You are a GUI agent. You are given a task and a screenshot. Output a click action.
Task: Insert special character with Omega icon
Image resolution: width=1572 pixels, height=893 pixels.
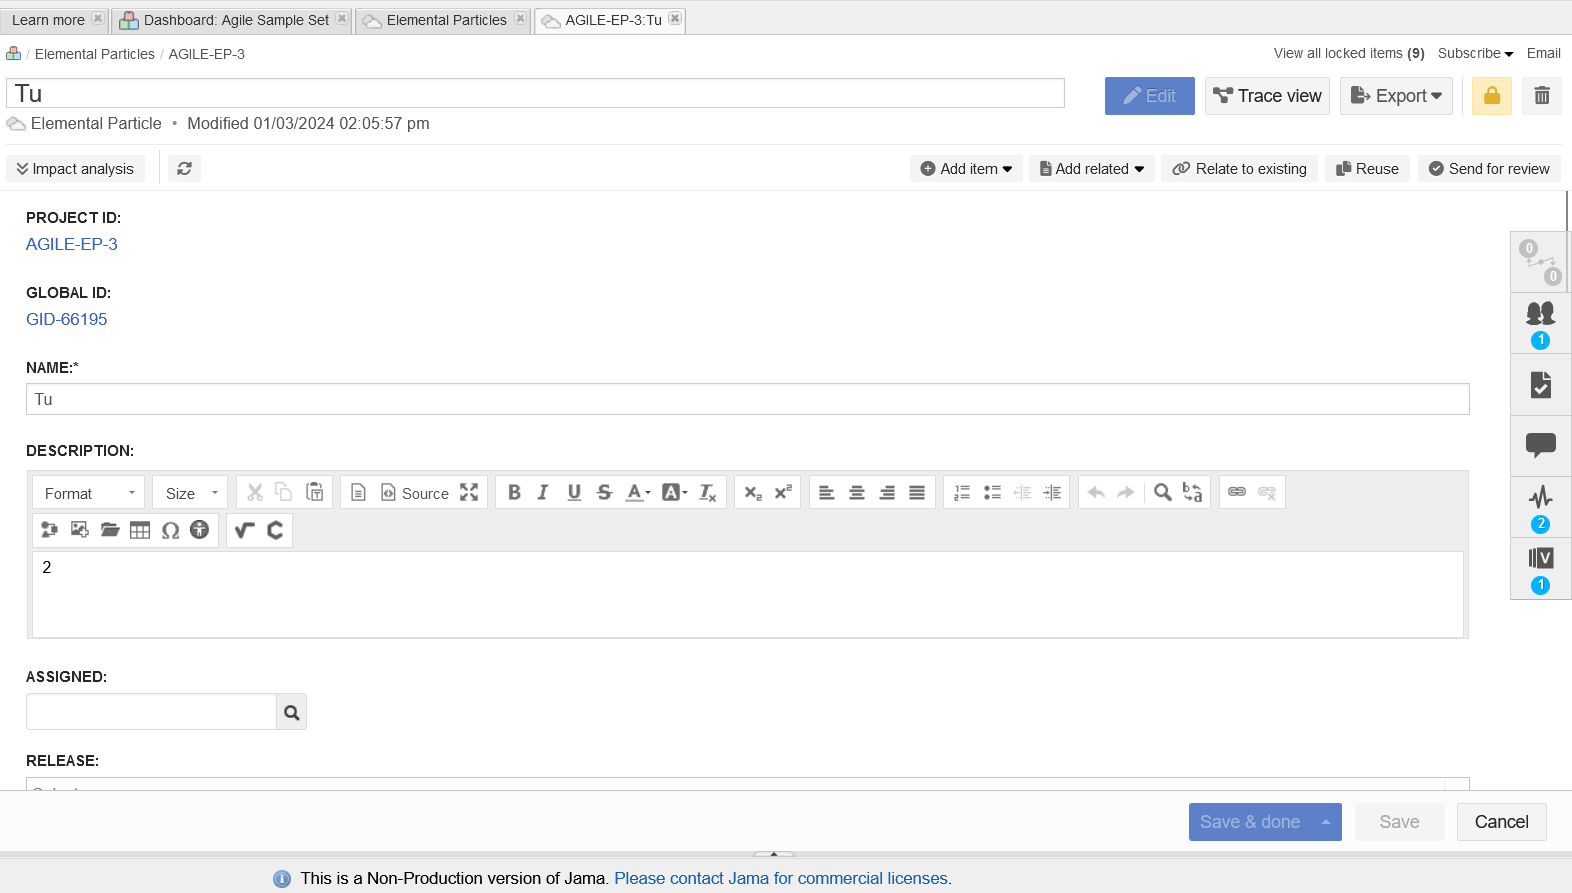click(x=170, y=530)
